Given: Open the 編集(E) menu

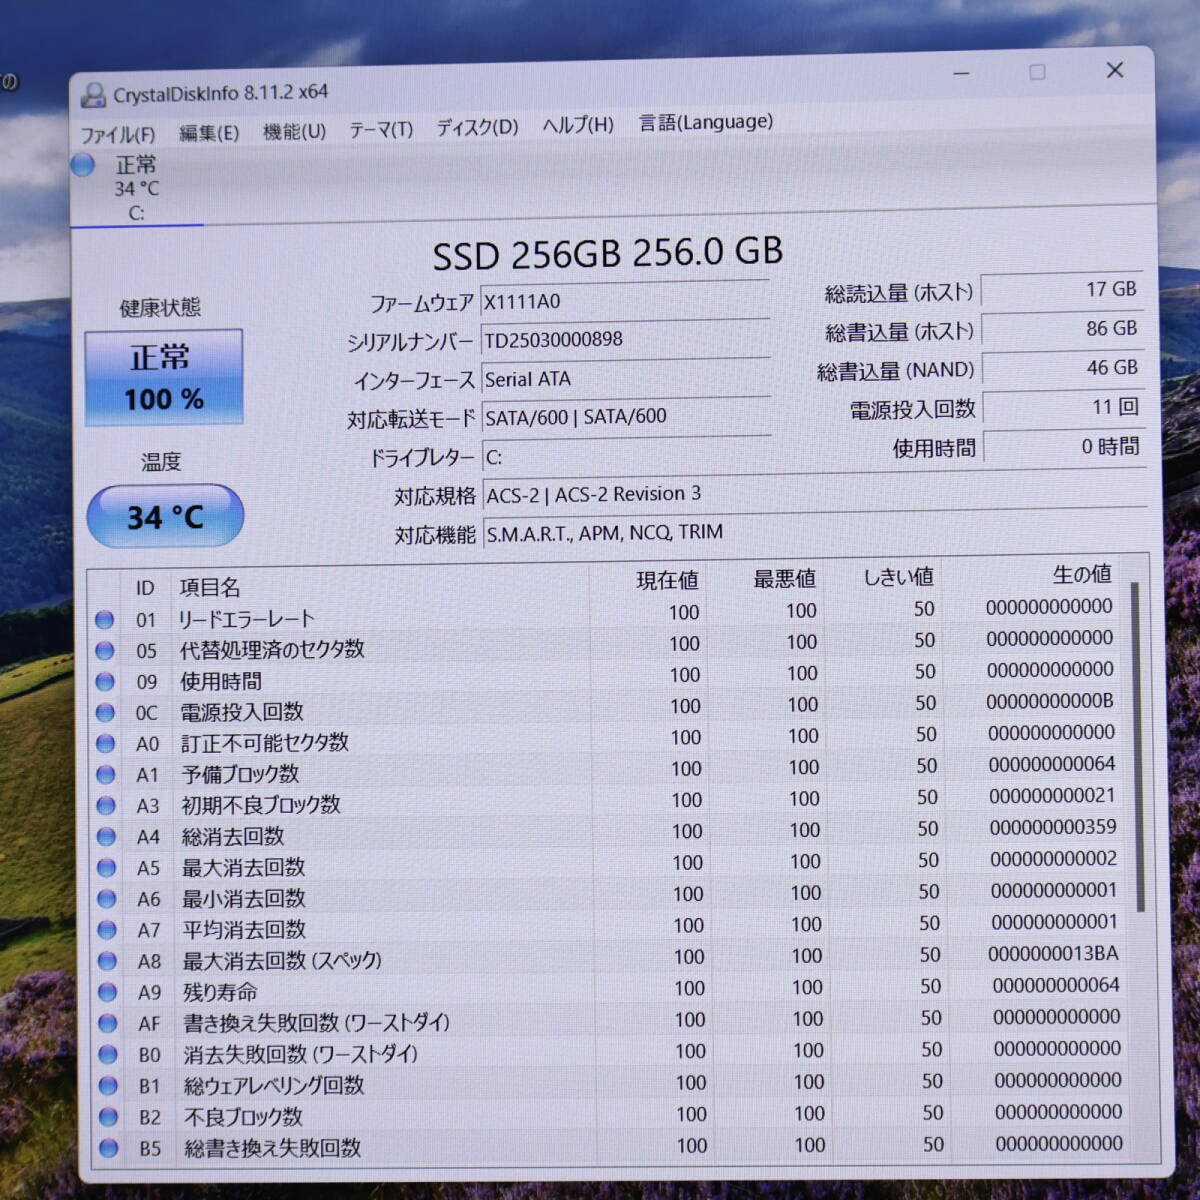Looking at the screenshot, I should coord(209,133).
